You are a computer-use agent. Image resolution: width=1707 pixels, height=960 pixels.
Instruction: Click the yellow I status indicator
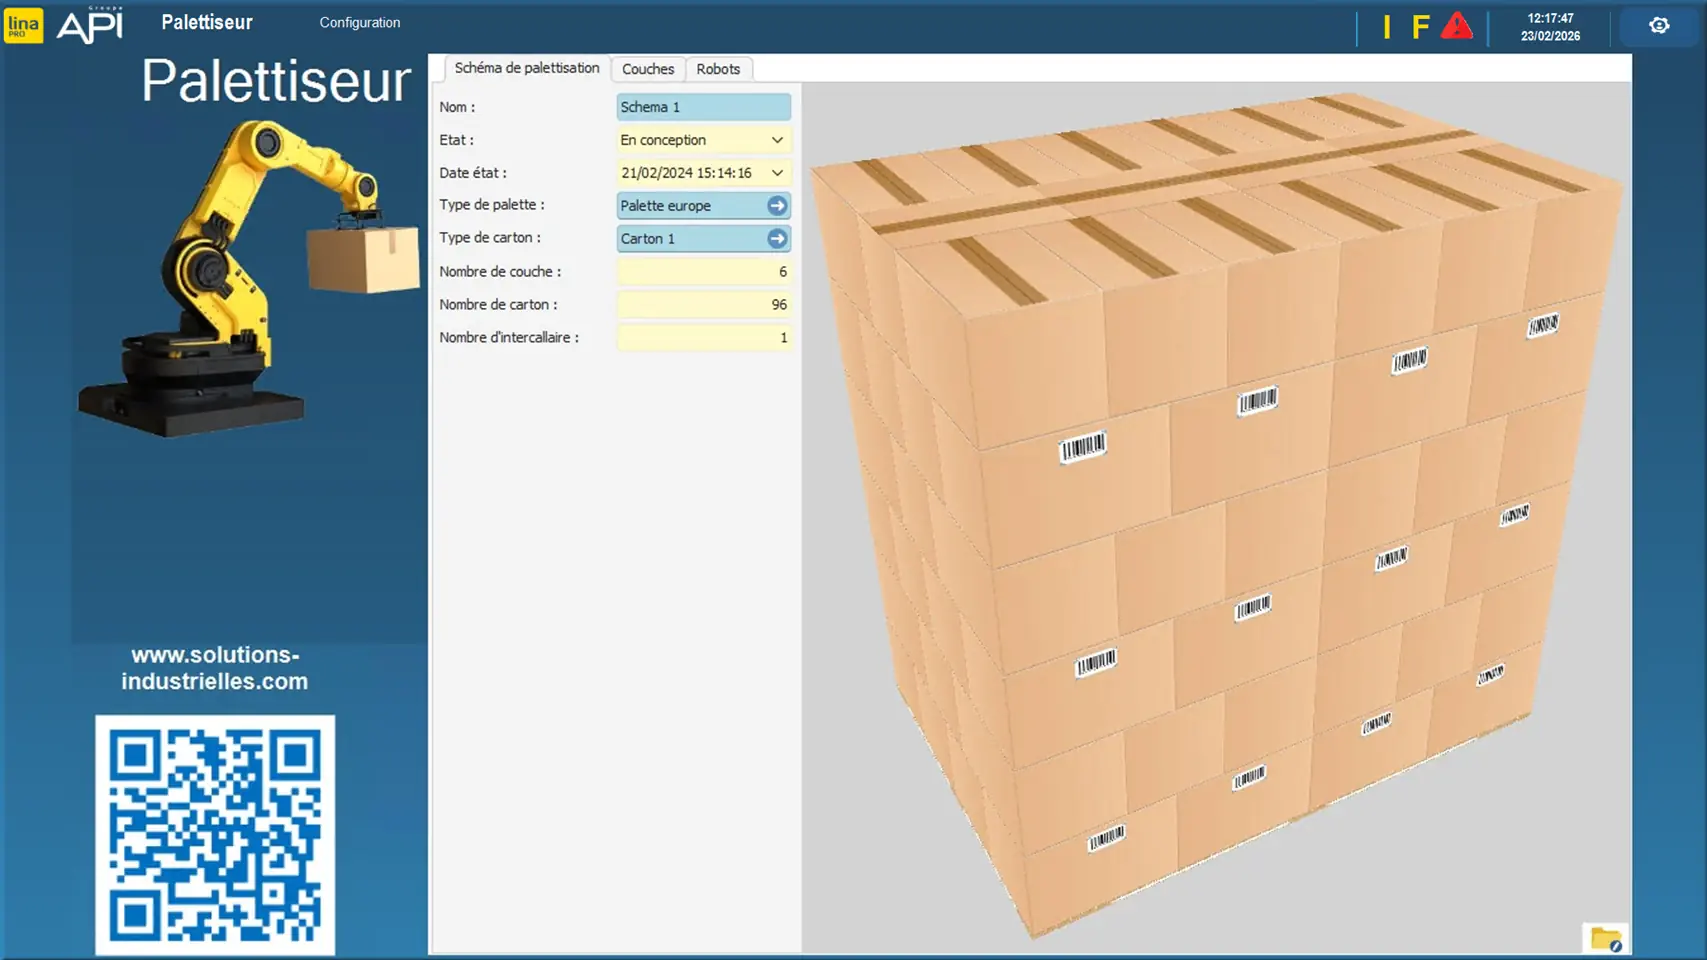(1387, 27)
